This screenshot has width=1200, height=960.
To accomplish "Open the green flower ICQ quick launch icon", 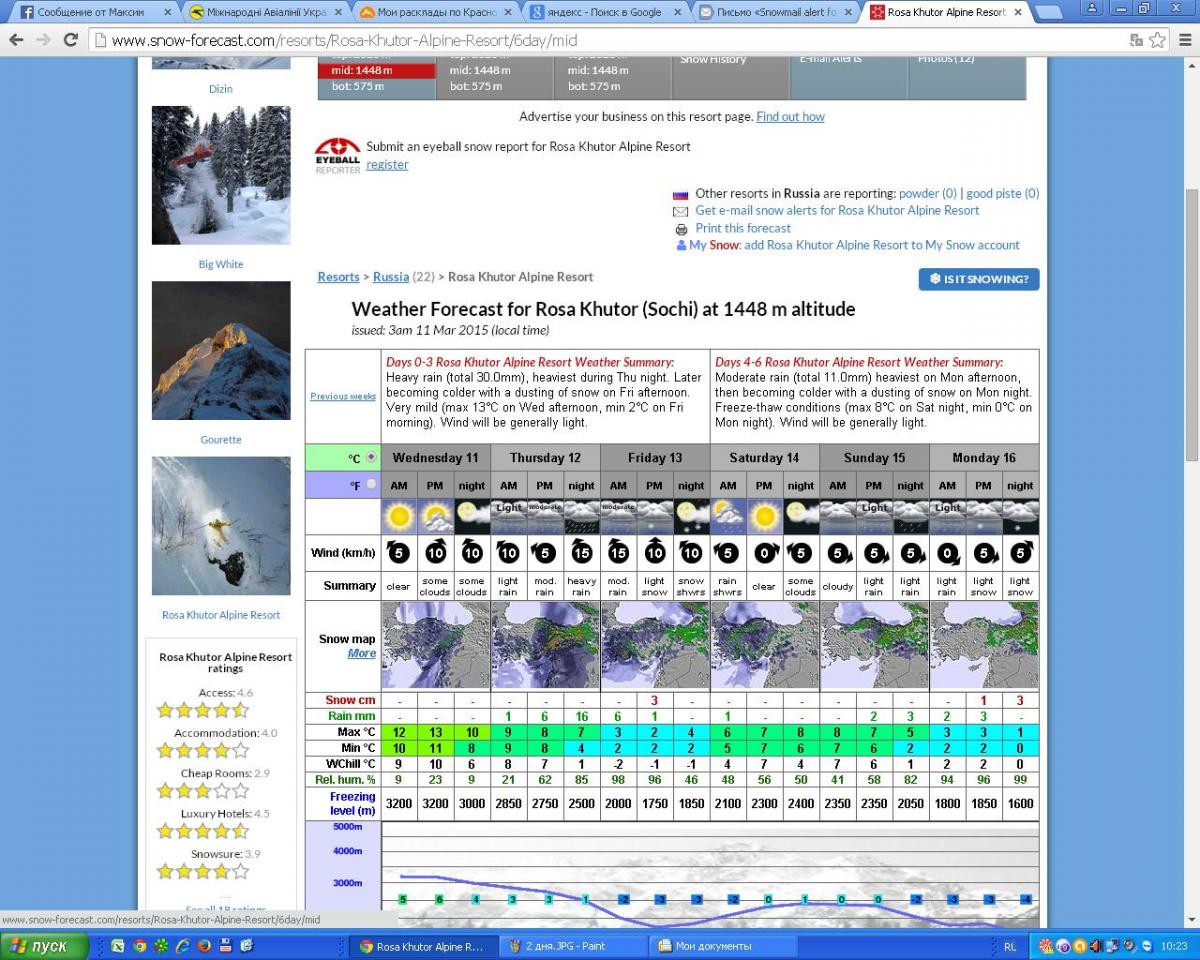I will (x=161, y=945).
